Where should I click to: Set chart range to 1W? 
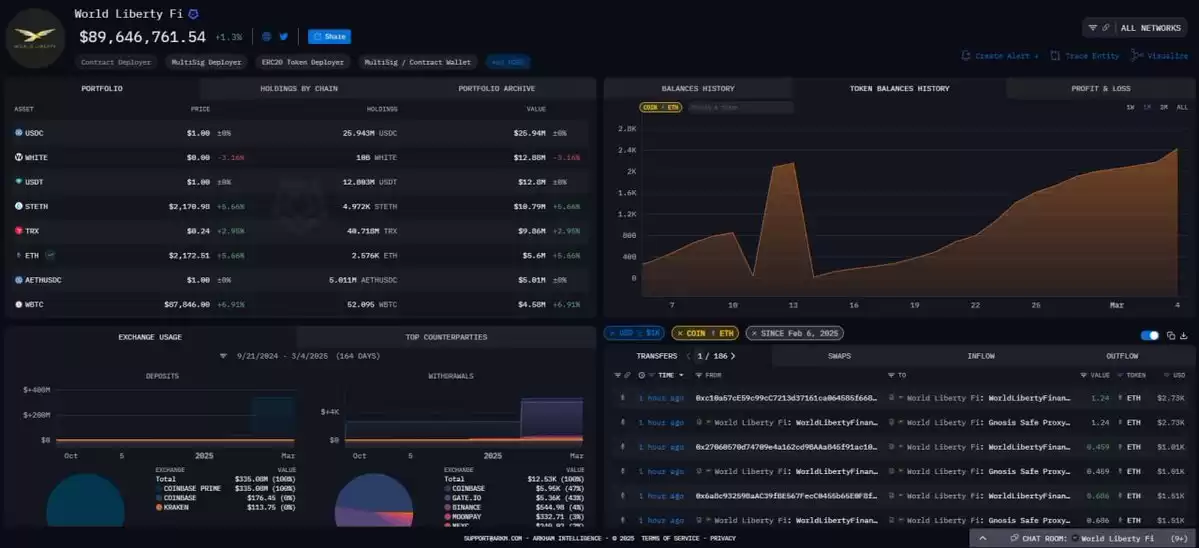[1129, 108]
